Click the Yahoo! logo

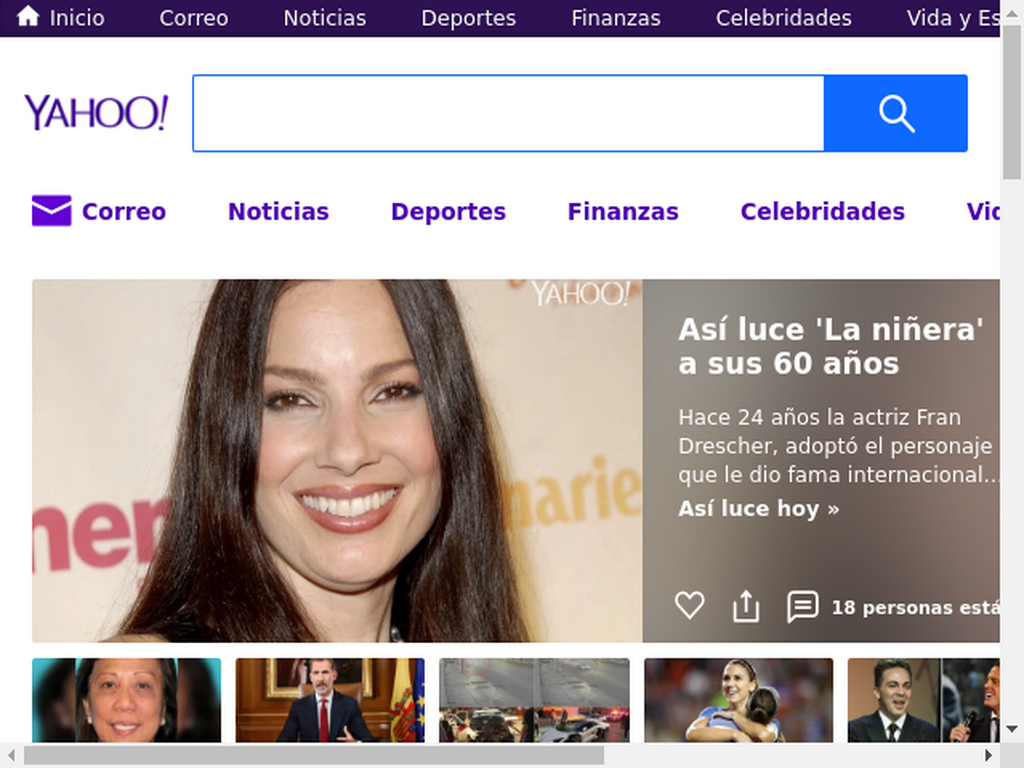[96, 112]
